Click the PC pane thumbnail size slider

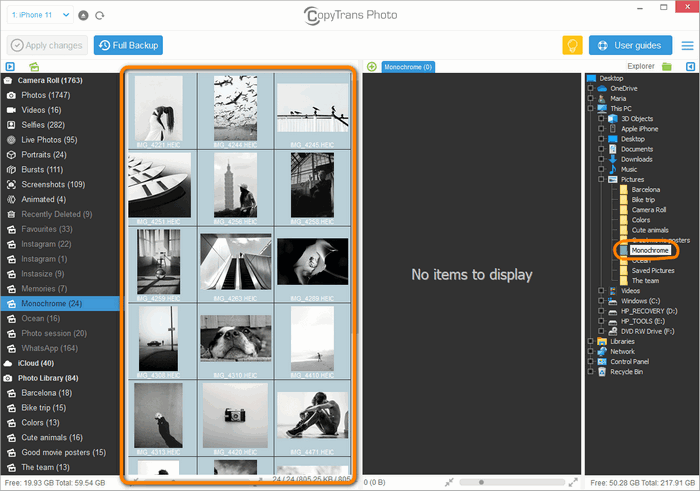512,482
